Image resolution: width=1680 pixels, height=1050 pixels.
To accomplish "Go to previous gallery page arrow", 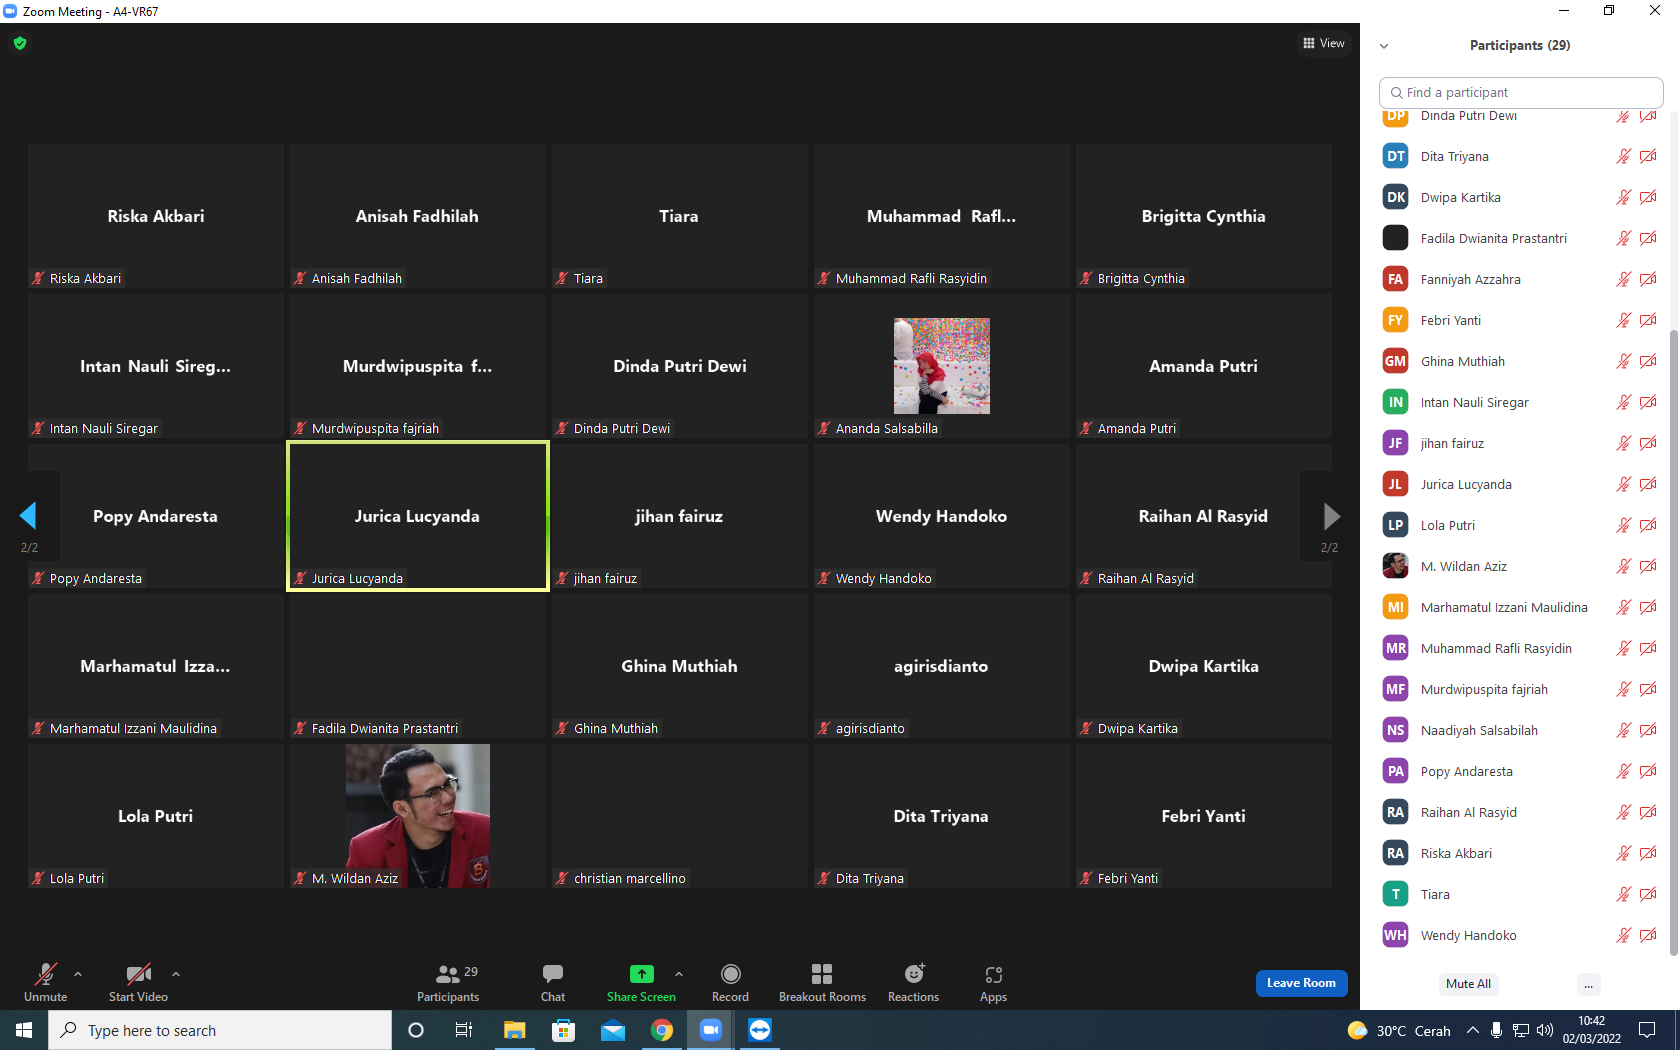I will pos(28,516).
